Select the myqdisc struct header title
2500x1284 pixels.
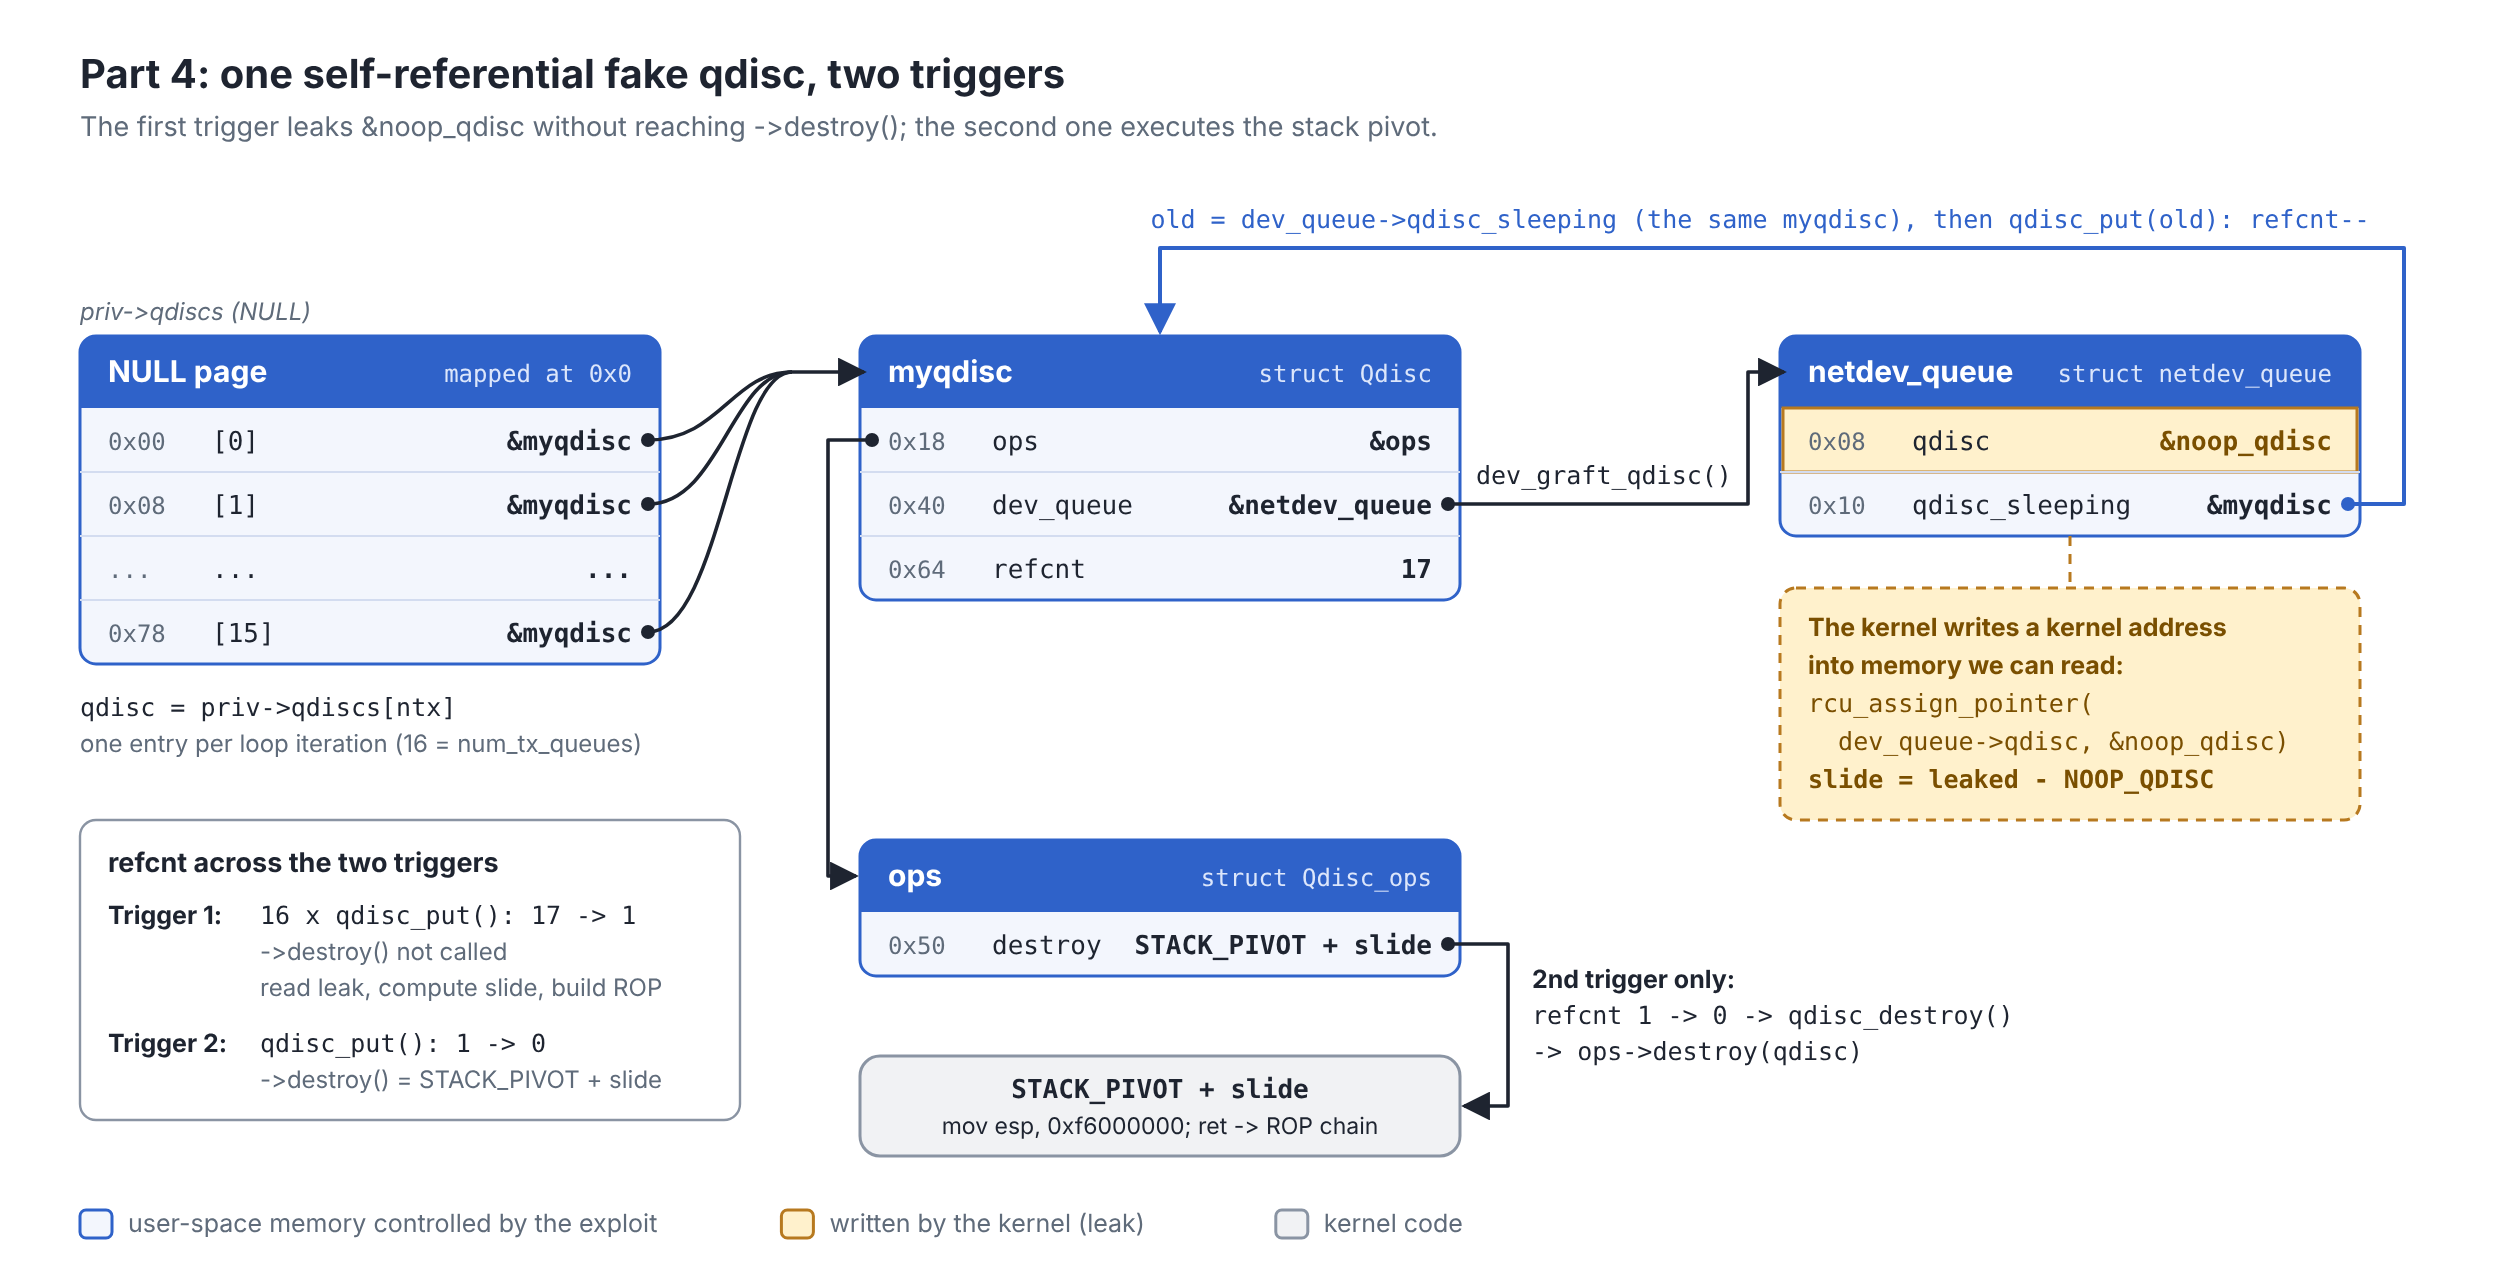pyautogui.click(x=950, y=372)
